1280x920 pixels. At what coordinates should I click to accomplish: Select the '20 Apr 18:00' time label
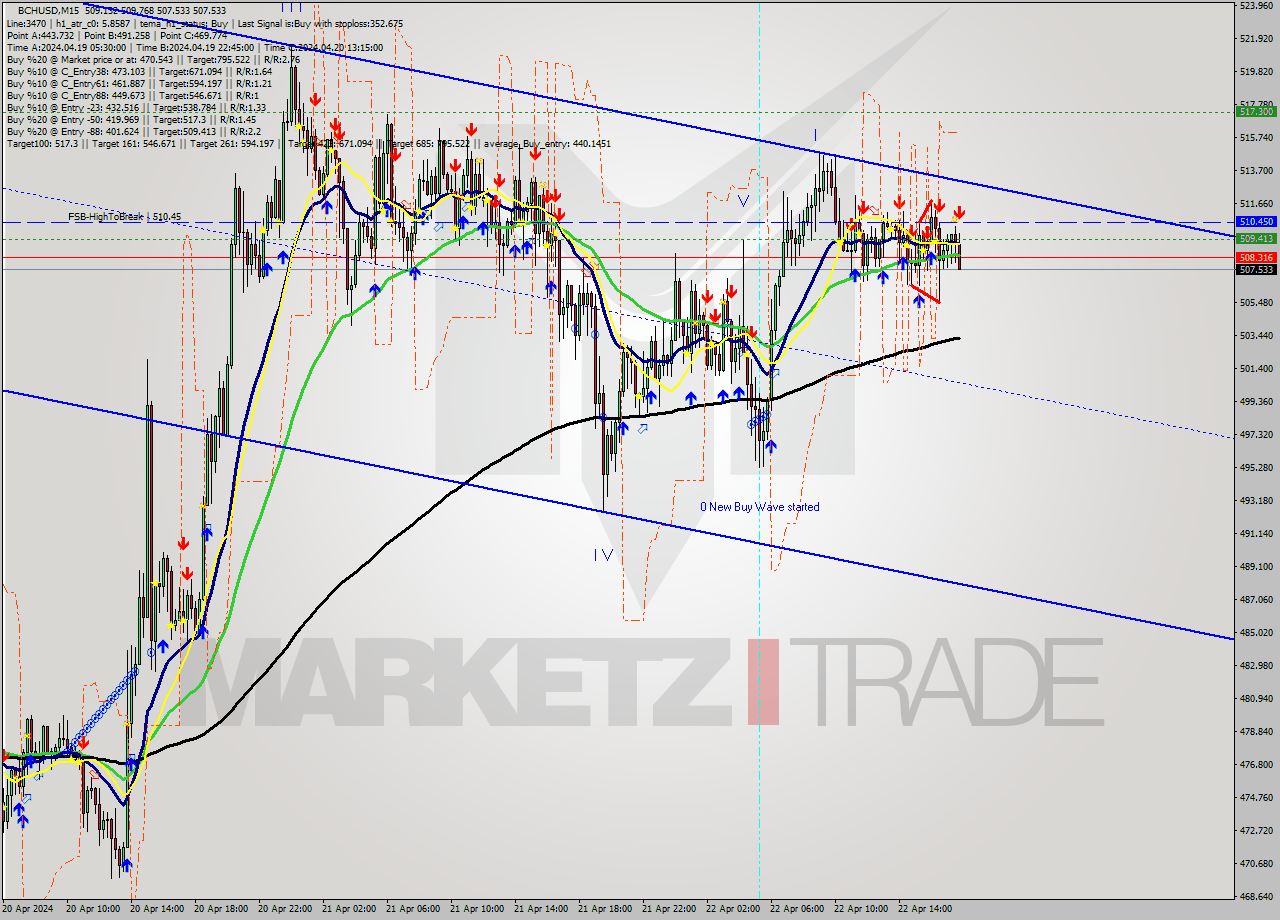(222, 910)
